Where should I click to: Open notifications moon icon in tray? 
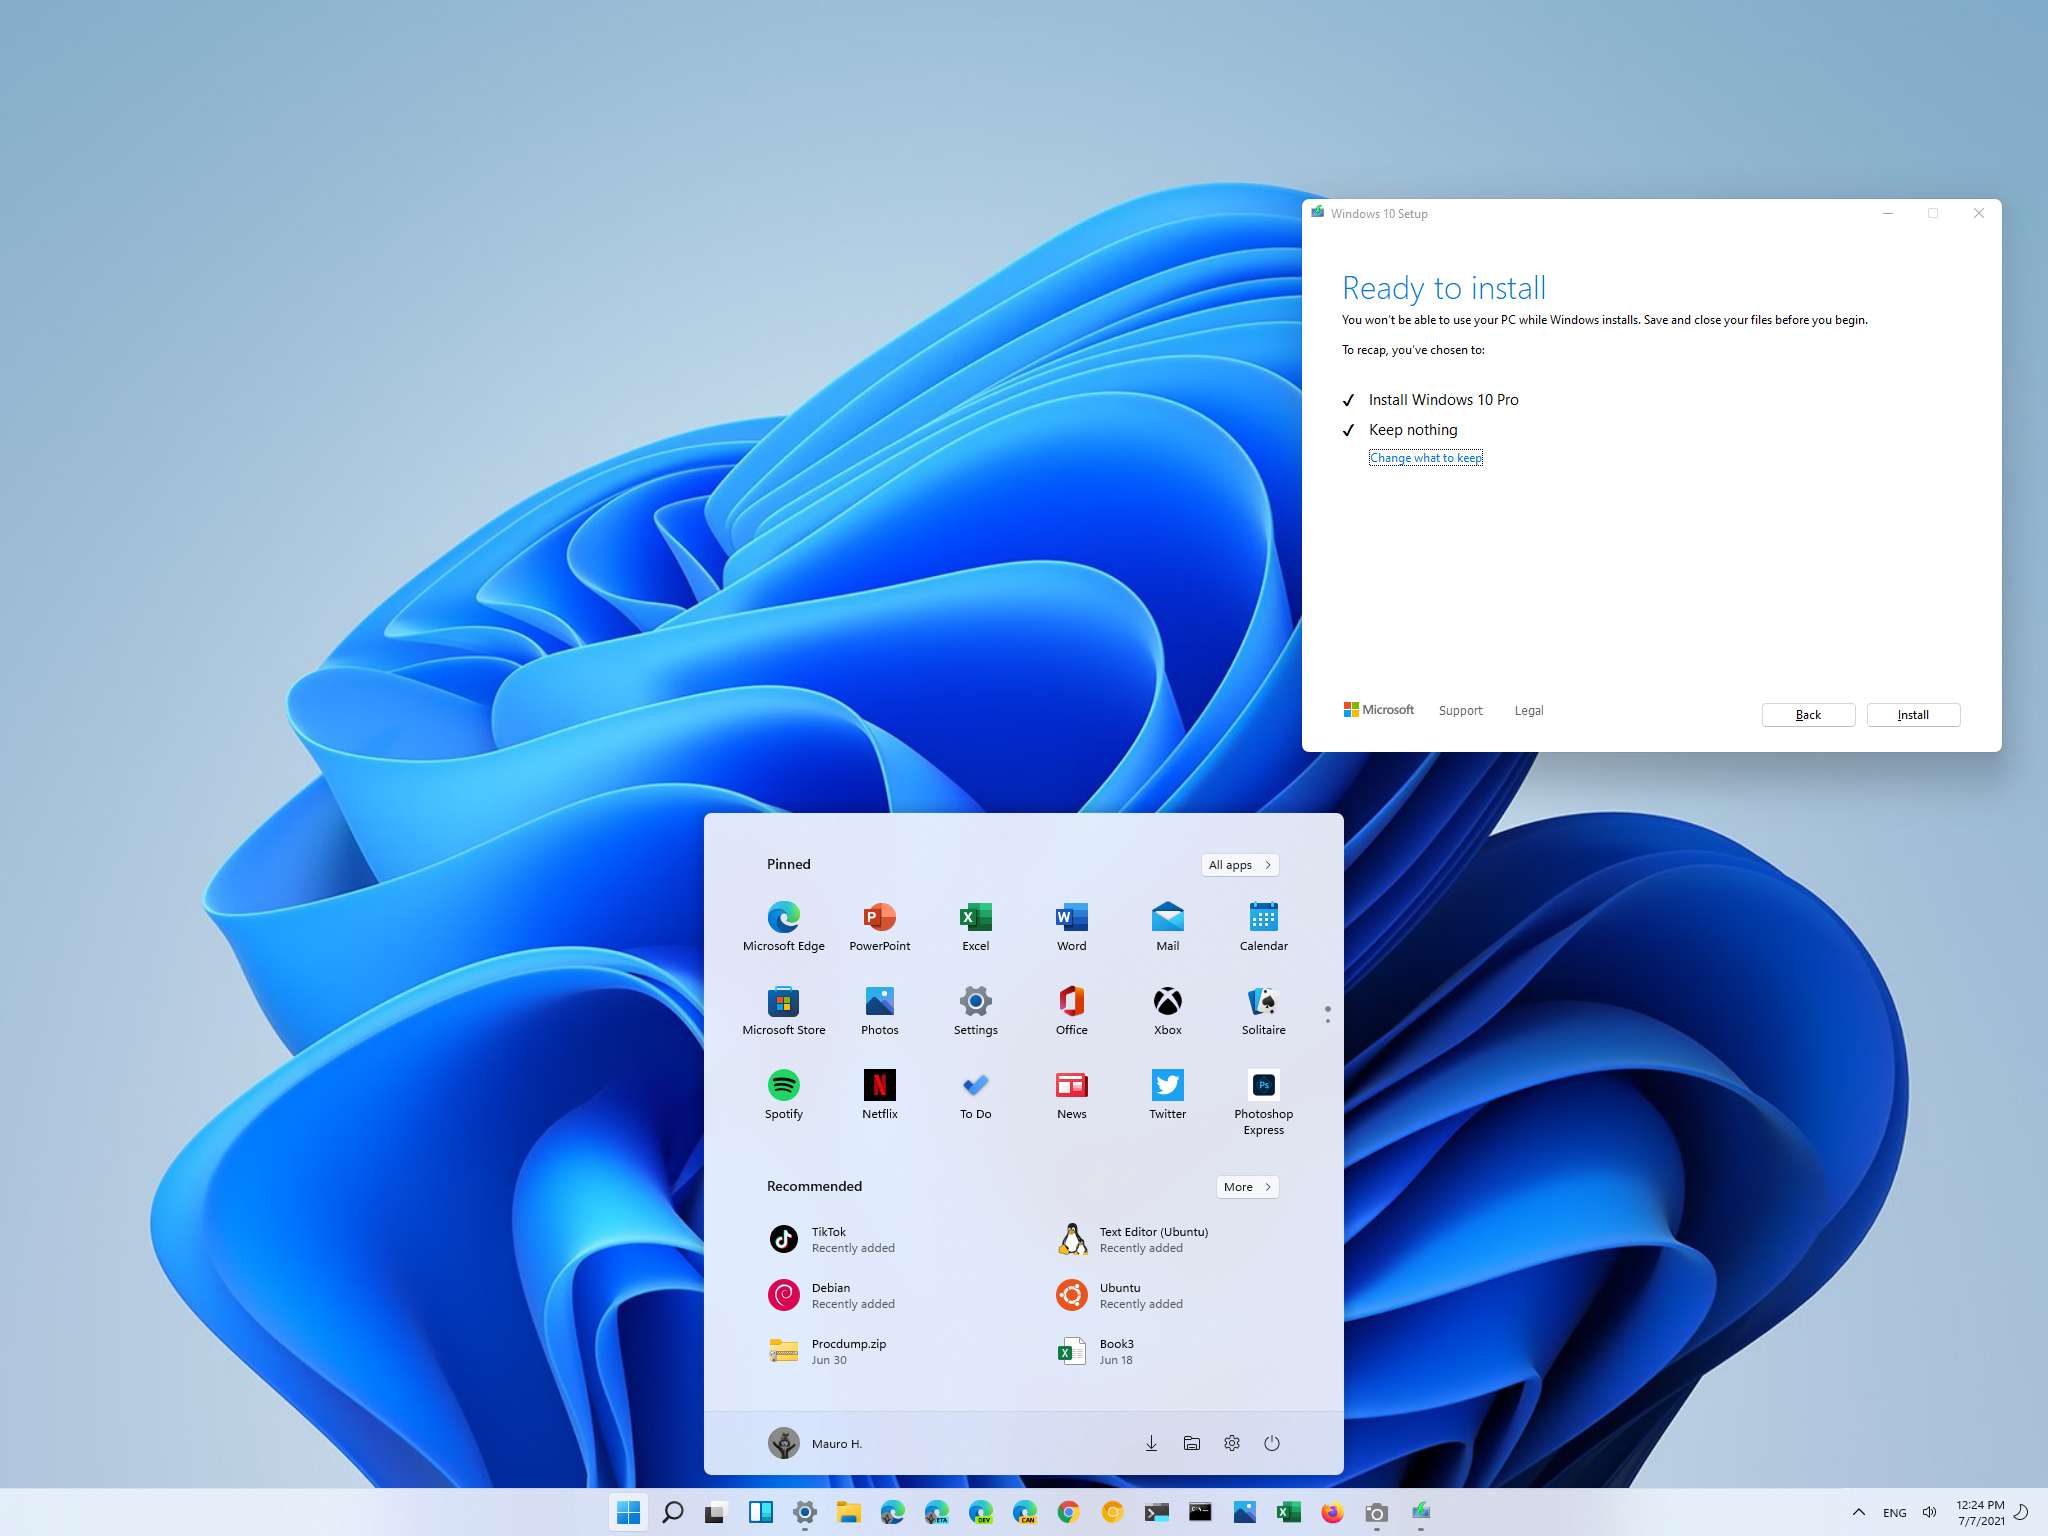click(2021, 1513)
